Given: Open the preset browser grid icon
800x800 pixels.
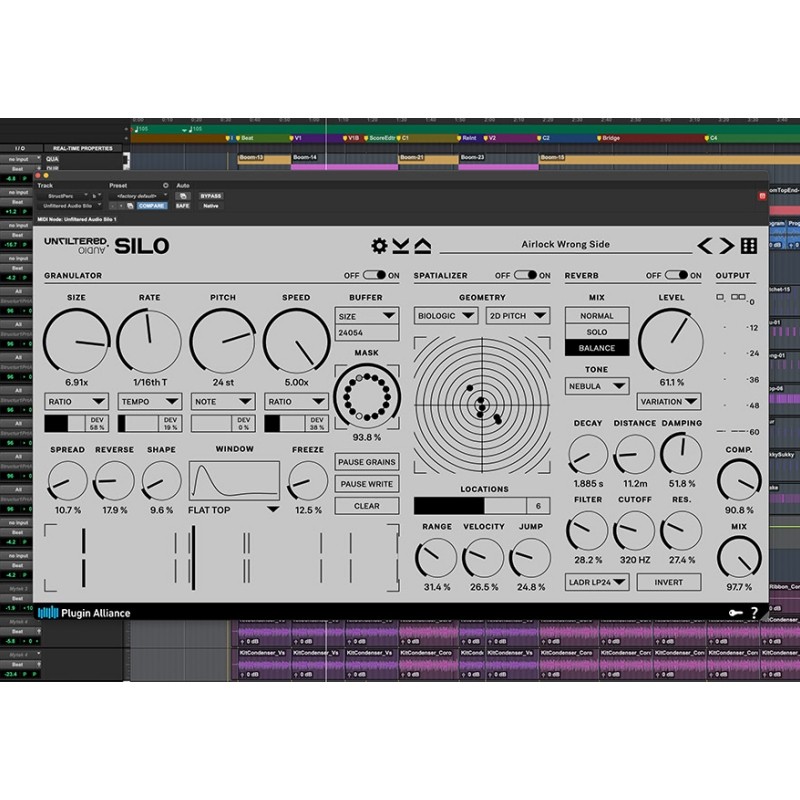Looking at the screenshot, I should (x=748, y=246).
